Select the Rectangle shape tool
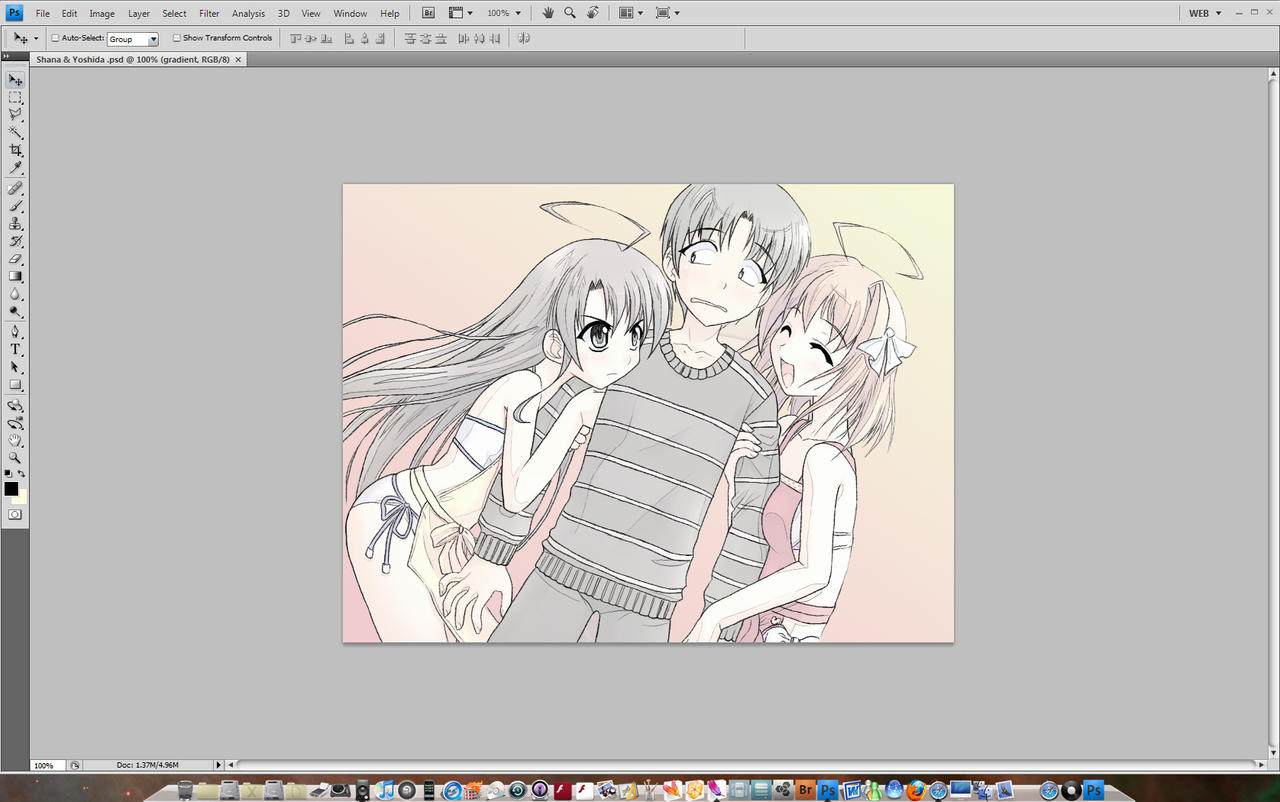 coord(15,385)
